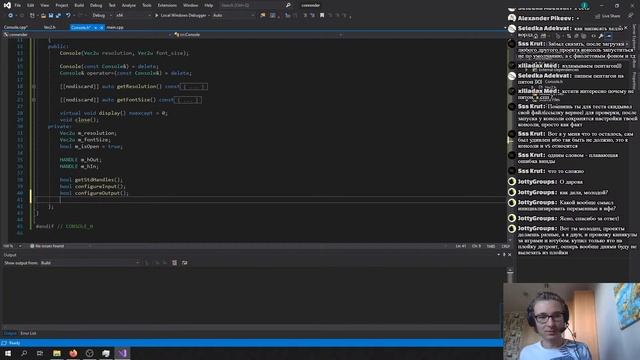Screen dimensions: 640x360
Task: Click the line 'Vec2u m_resolution;'
Action: tap(88, 133)
